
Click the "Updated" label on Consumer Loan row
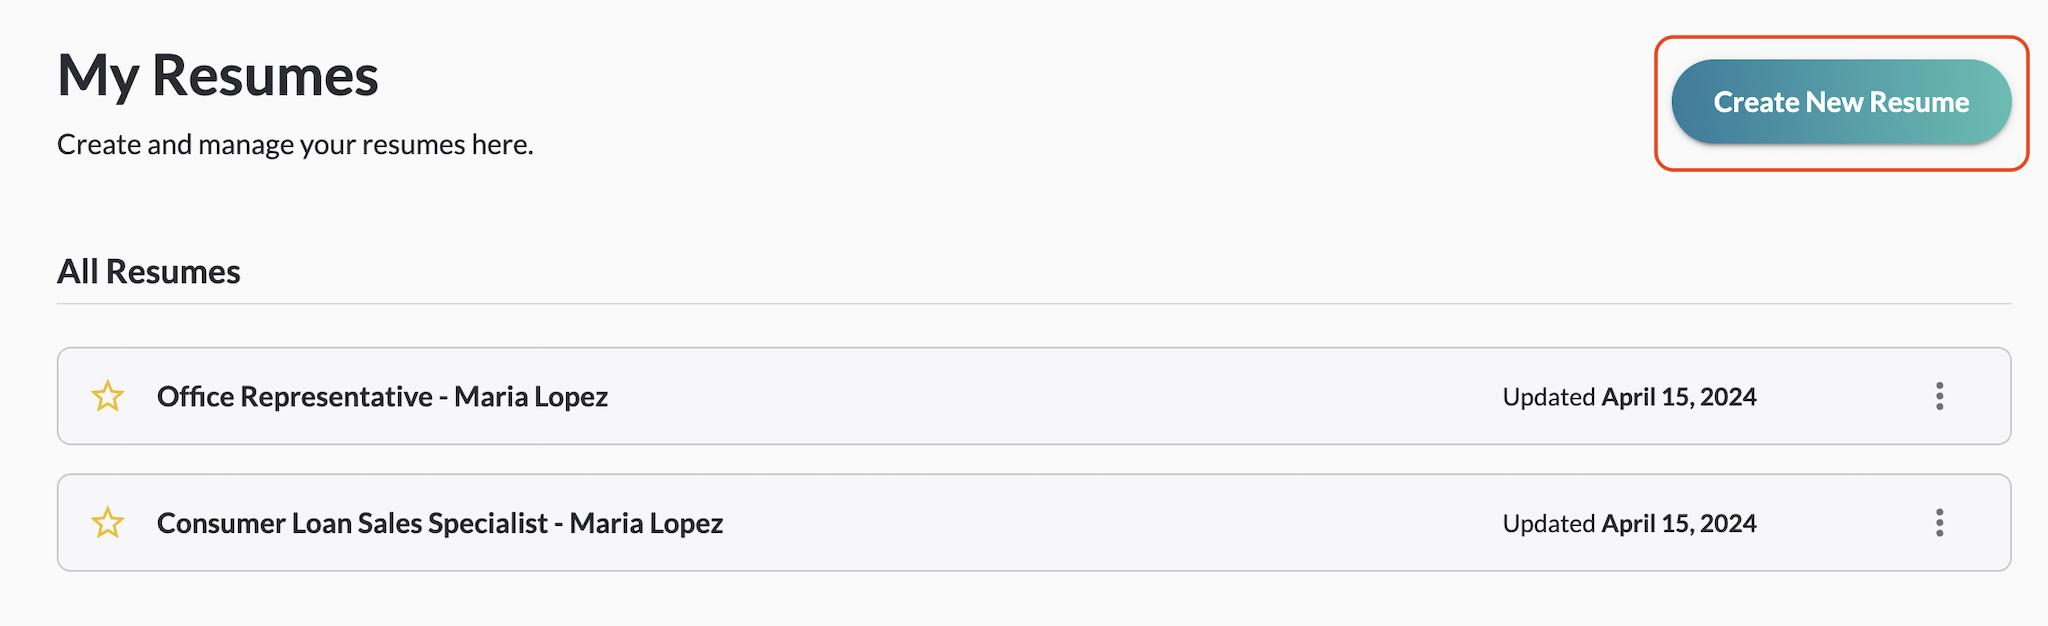[x=1548, y=523]
